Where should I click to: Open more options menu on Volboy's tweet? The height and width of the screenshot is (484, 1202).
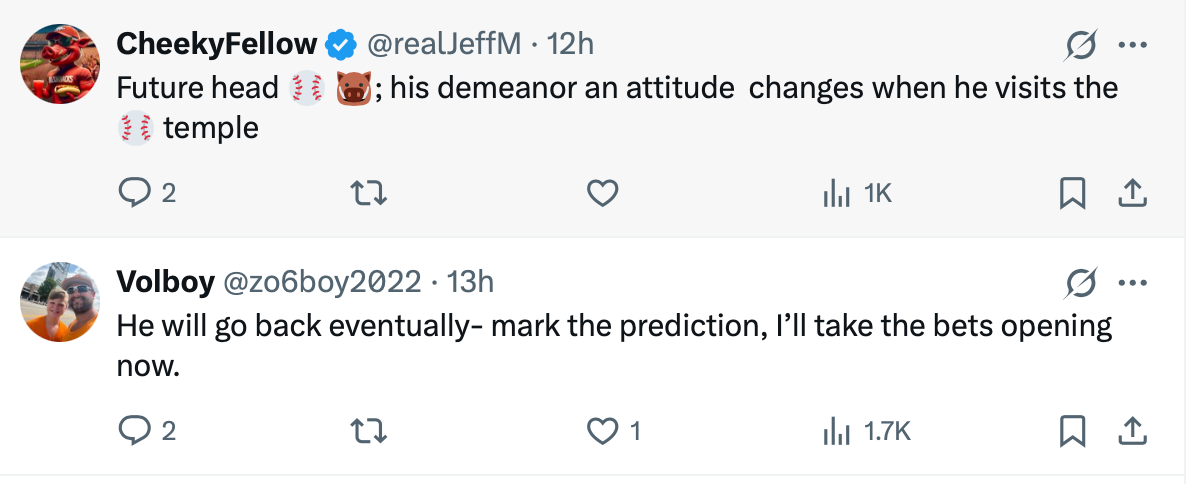pyautogui.click(x=1132, y=283)
